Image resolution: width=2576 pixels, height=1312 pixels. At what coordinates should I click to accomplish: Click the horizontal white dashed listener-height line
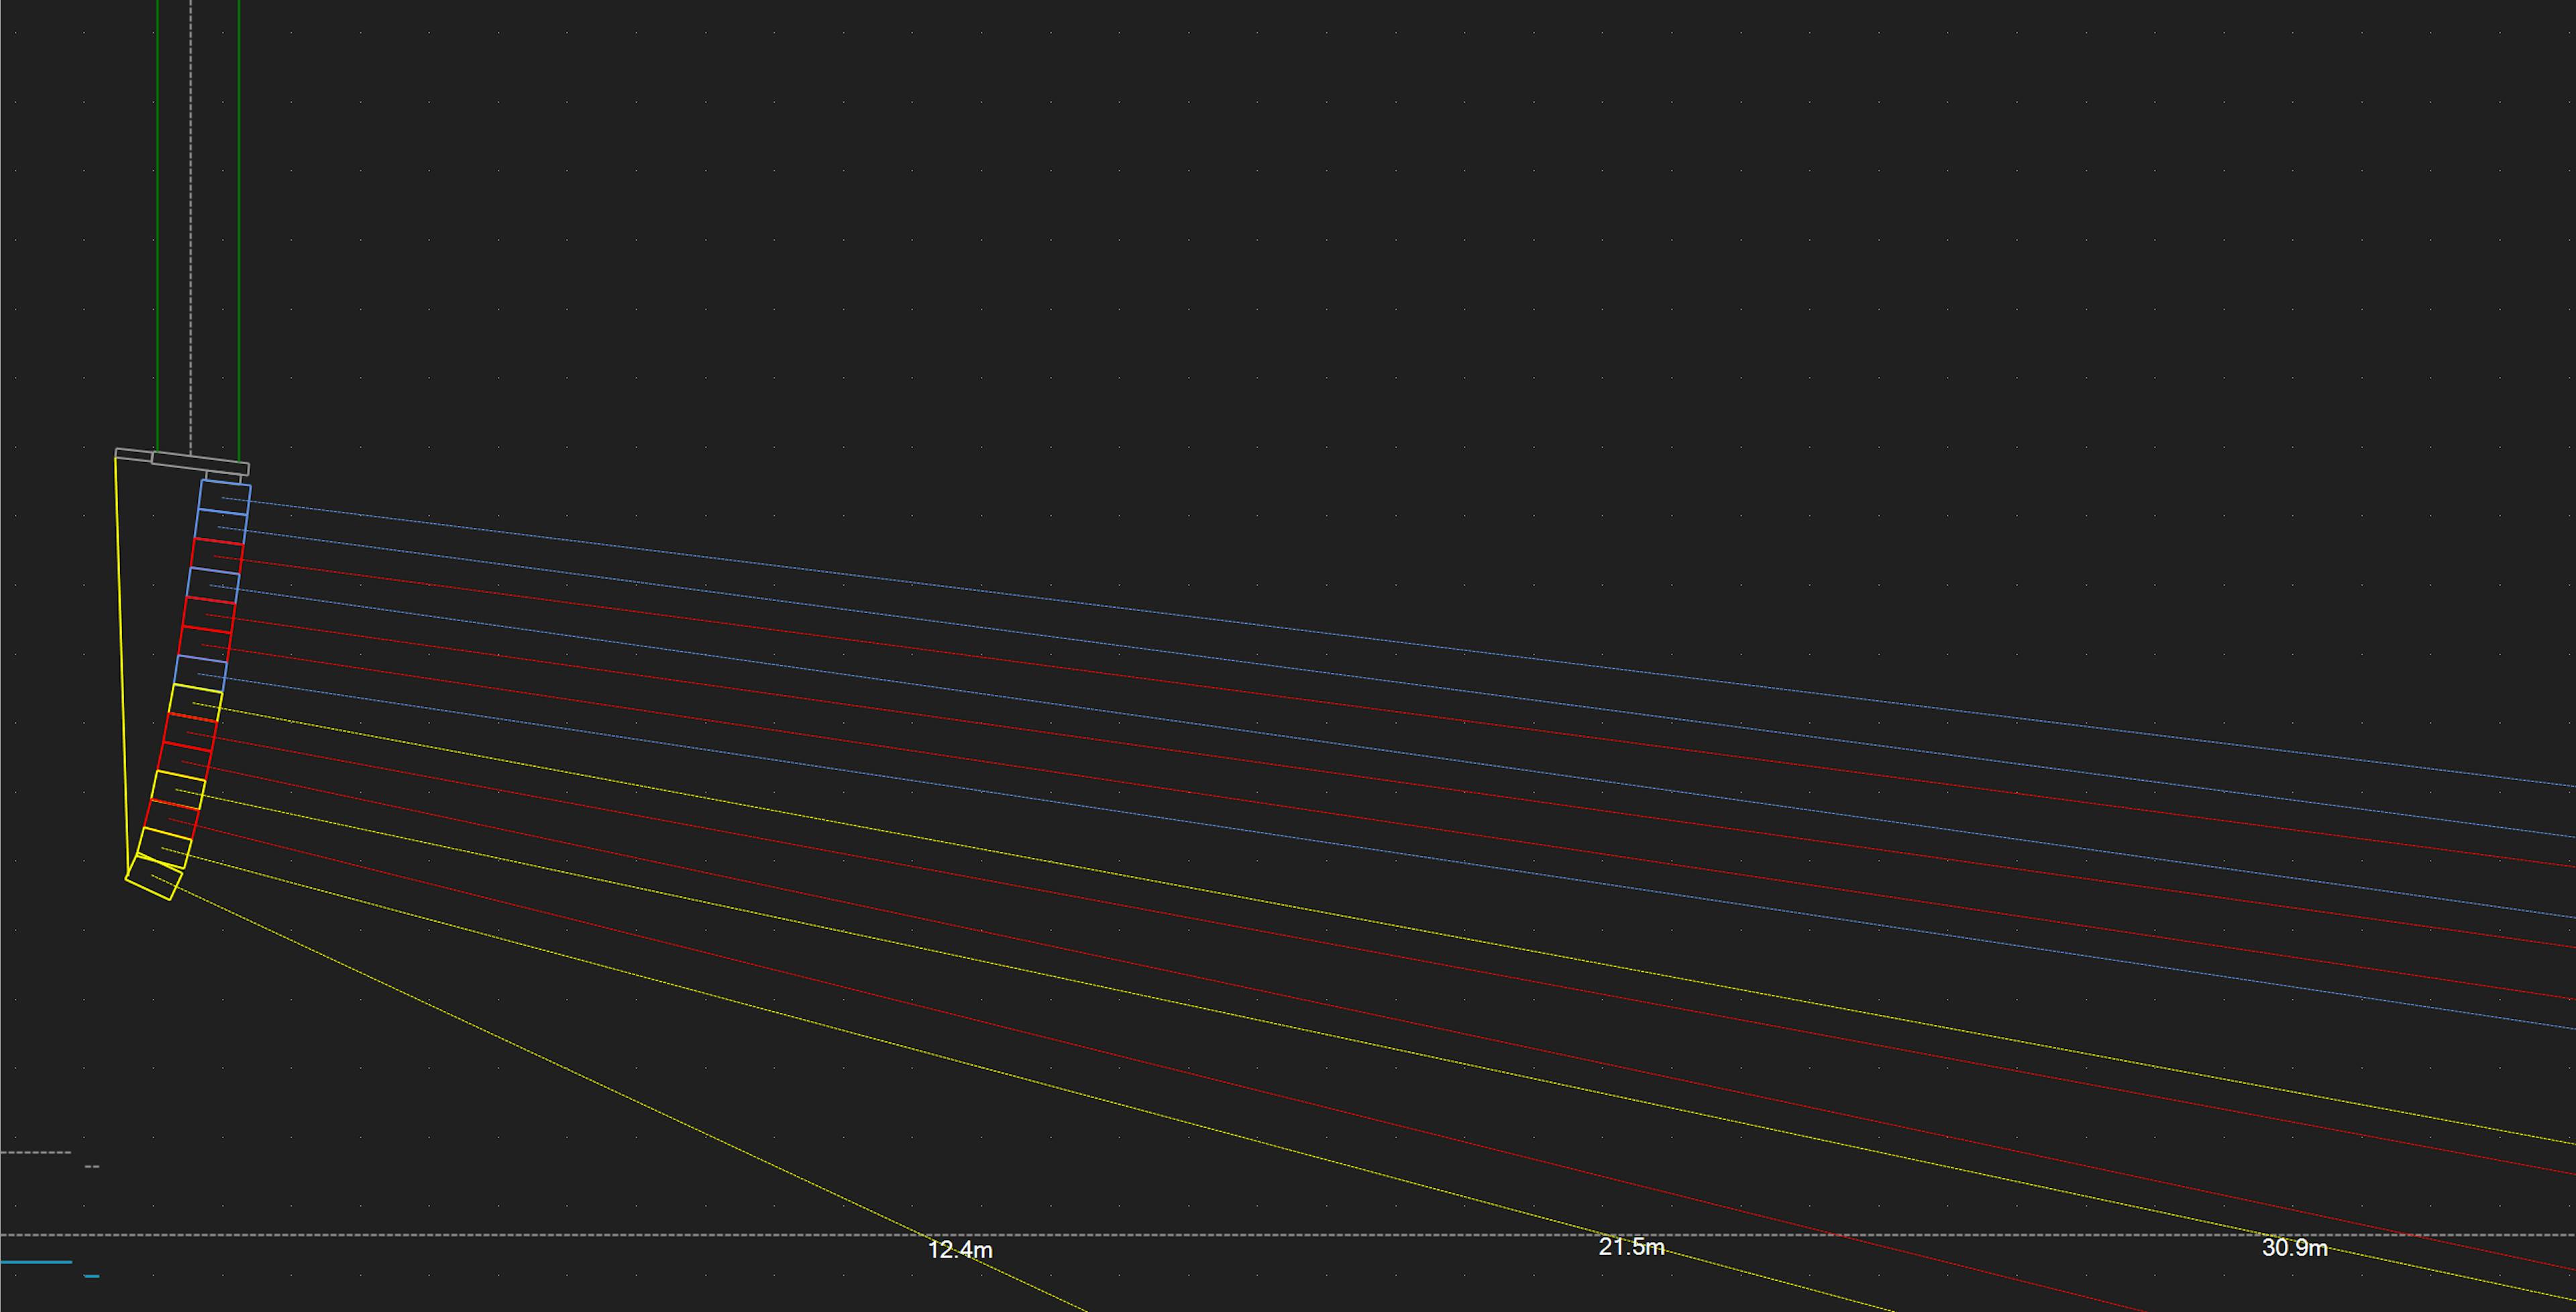point(1300,1235)
